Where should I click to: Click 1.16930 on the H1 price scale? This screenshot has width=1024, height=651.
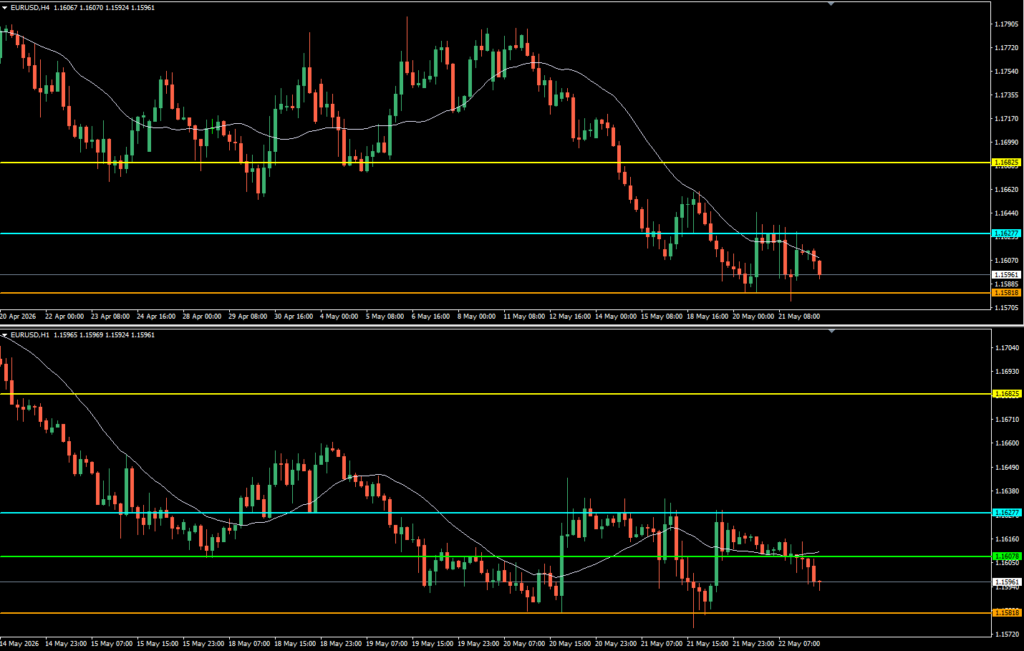point(1007,372)
